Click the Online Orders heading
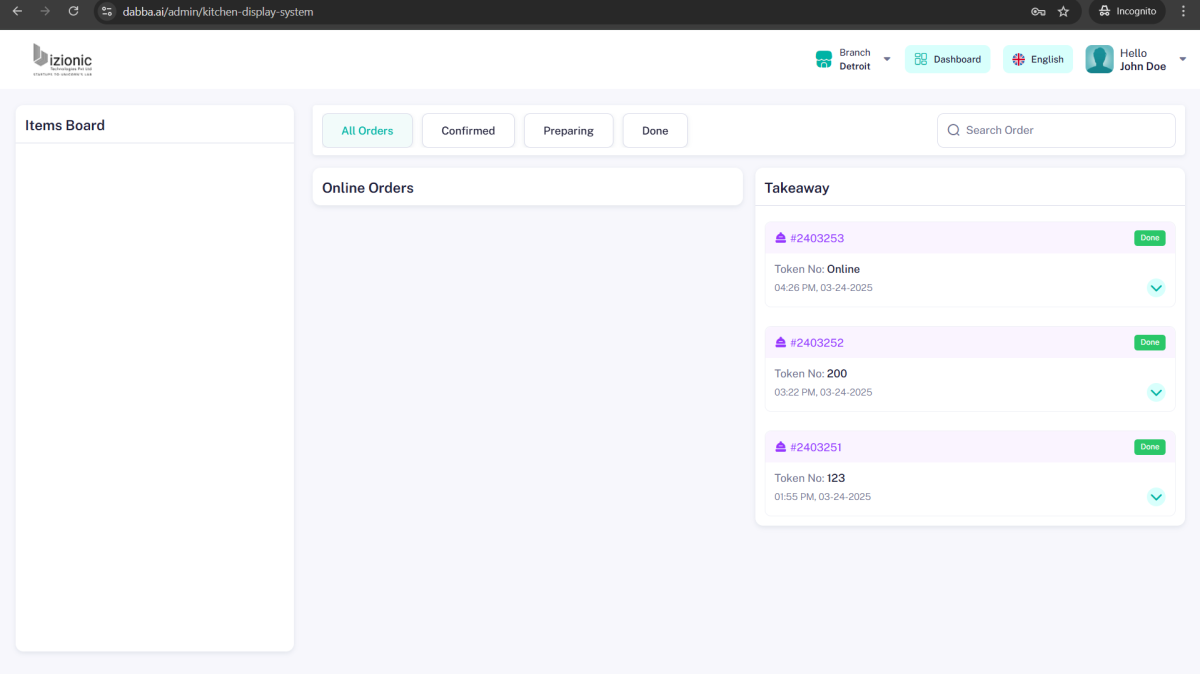 [x=368, y=188]
